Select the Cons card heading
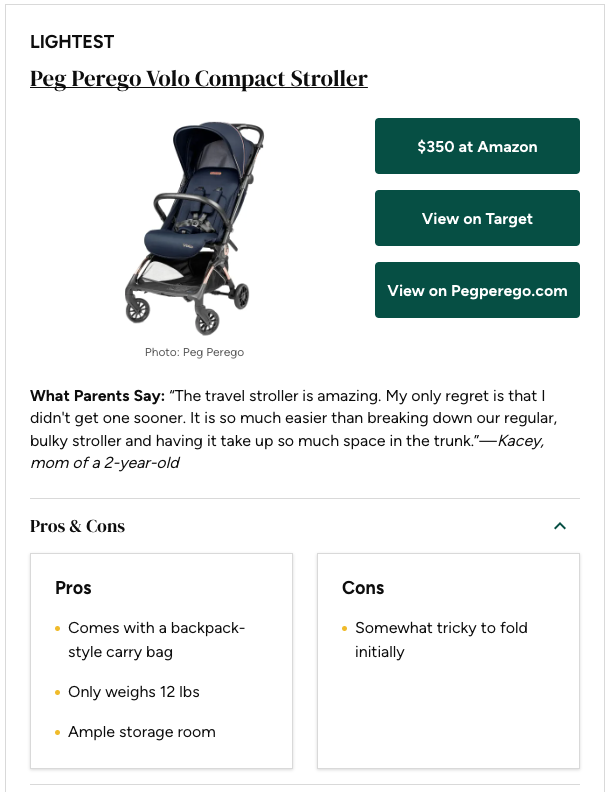Image resolution: width=612 pixels, height=792 pixels. pyautogui.click(x=363, y=588)
